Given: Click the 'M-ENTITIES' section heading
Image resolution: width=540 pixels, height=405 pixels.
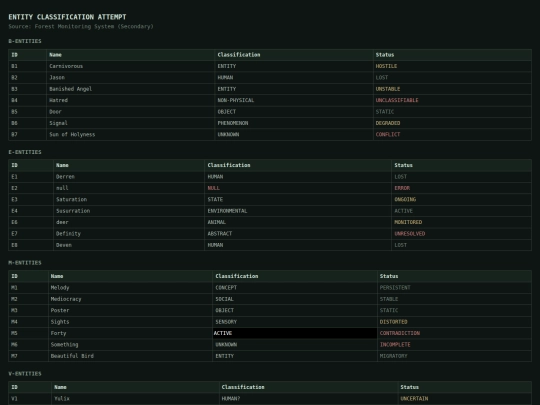Looking at the screenshot, I should 25,263.
